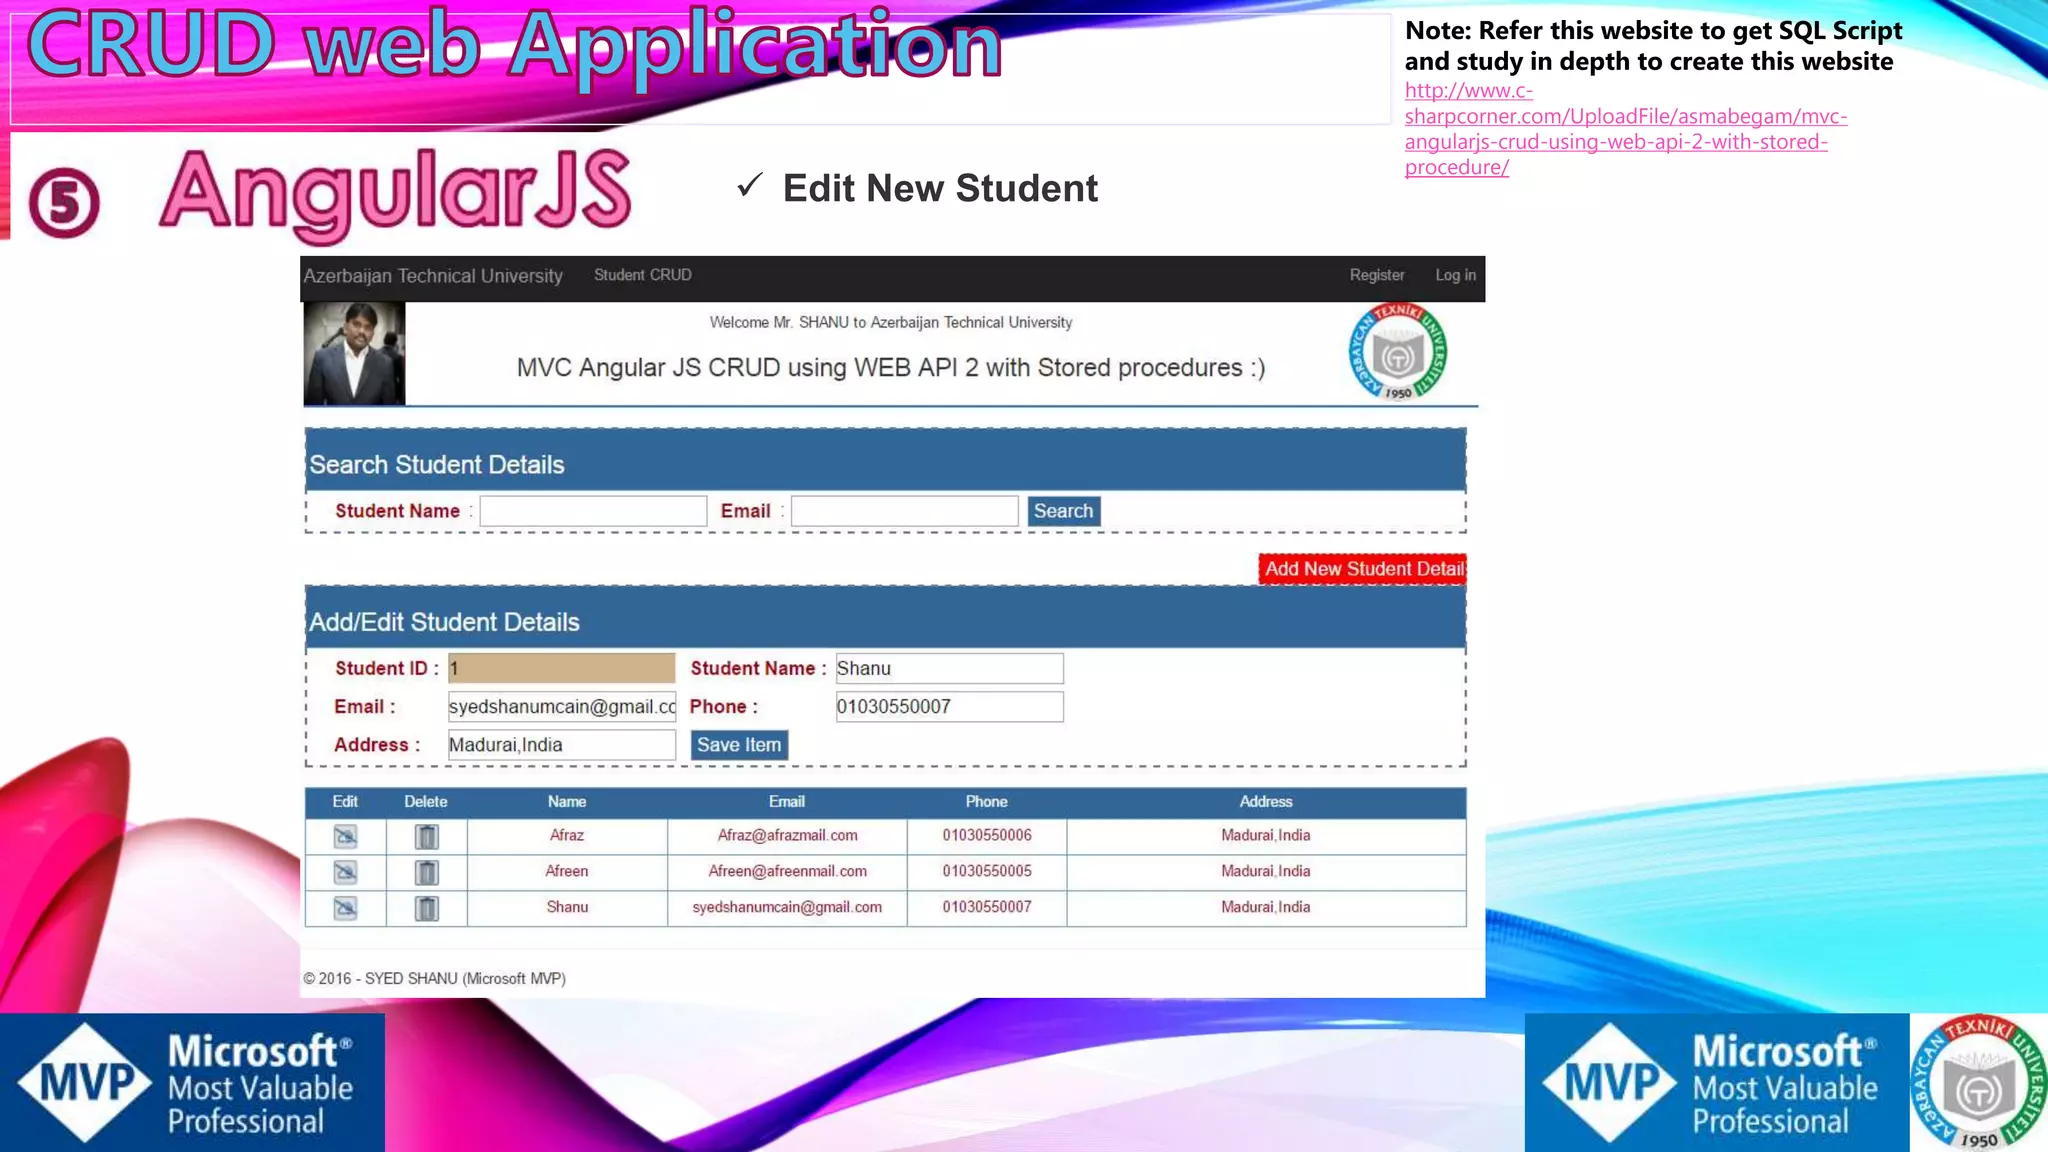The height and width of the screenshot is (1152, 2048).
Task: Open the Student CRUD menu item
Action: 643,275
